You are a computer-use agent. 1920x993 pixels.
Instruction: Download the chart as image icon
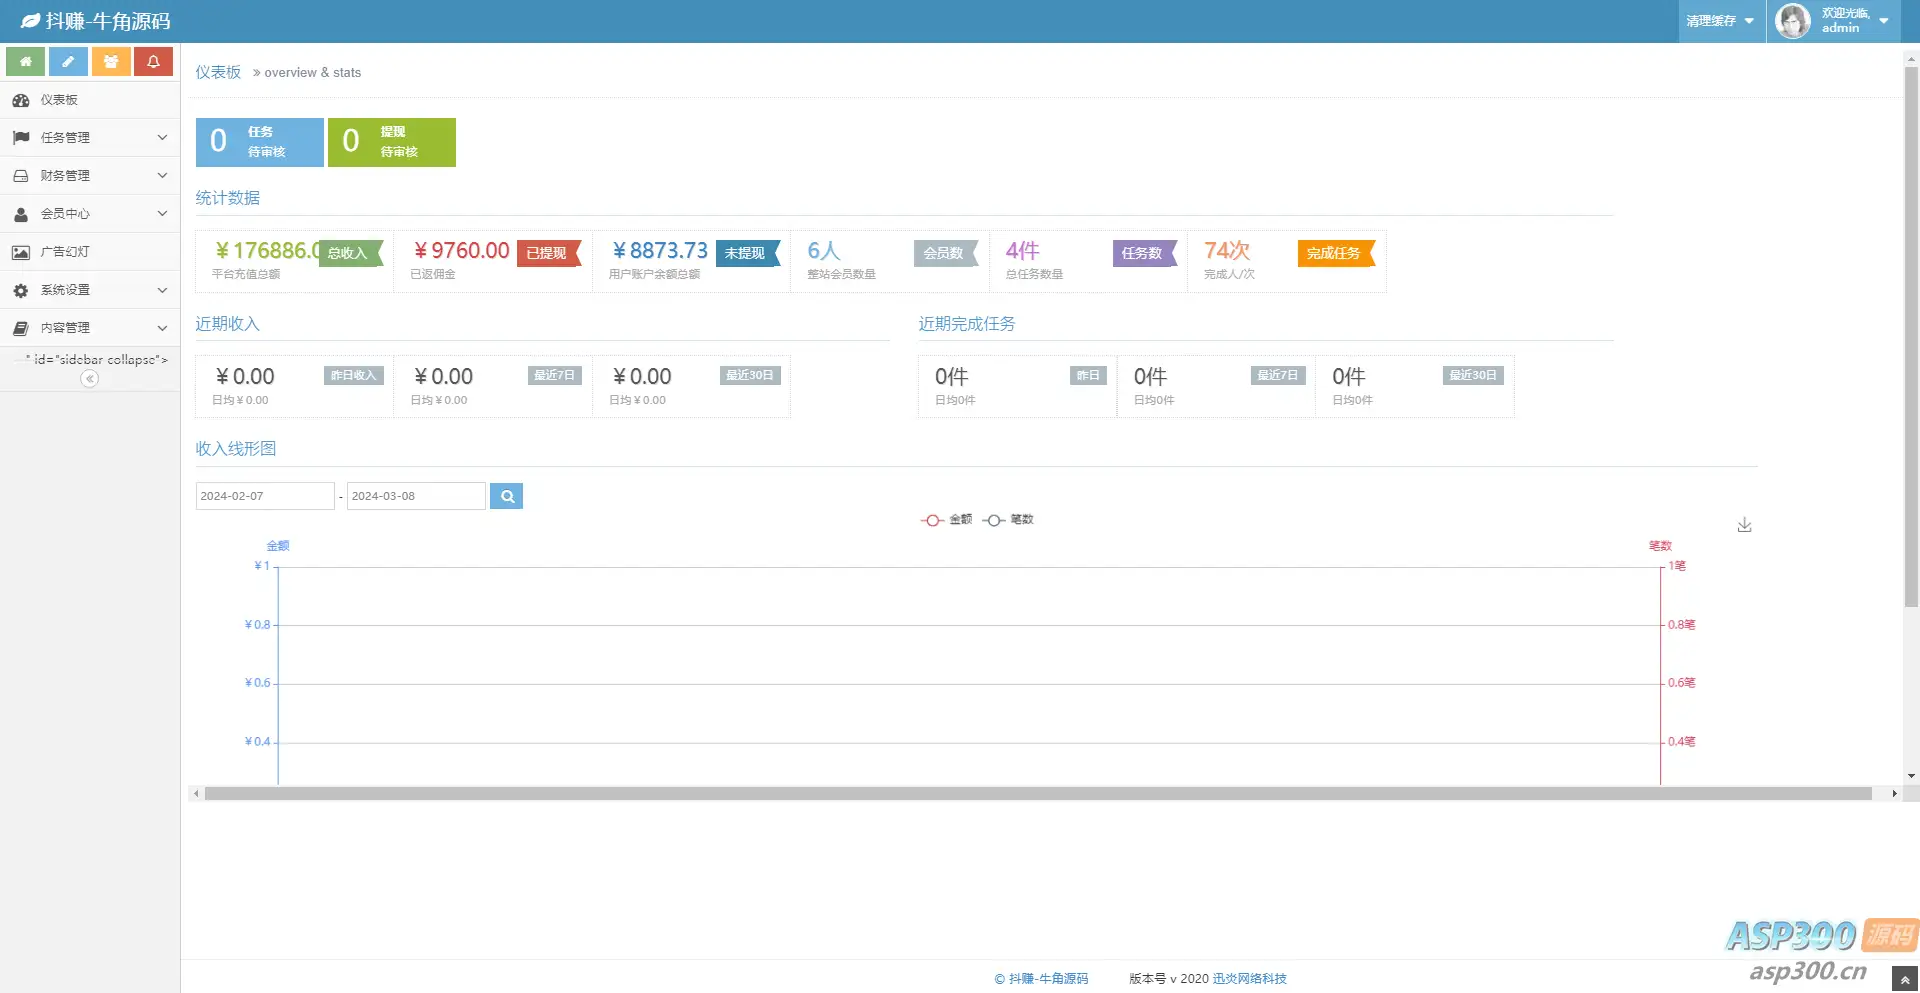[1744, 525]
